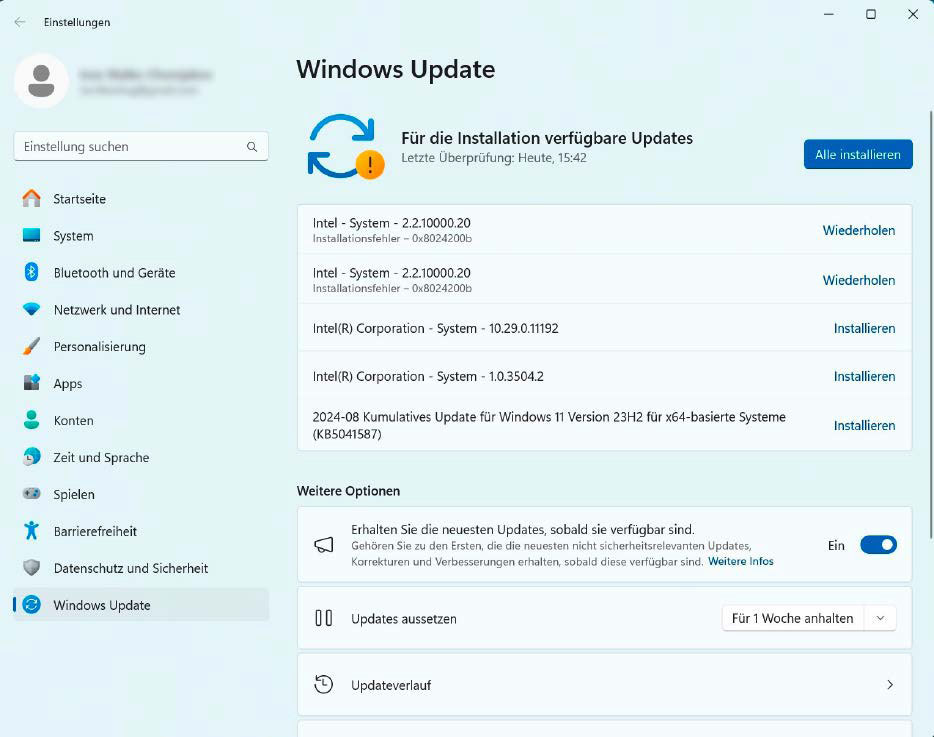
Task: Install the KB5041587 cumulative update
Action: 864,425
